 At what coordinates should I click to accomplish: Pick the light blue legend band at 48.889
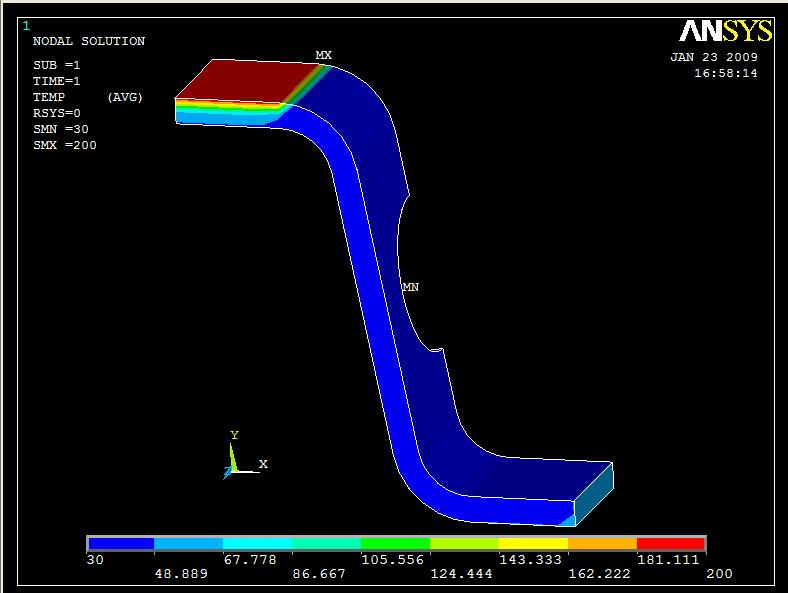[188, 543]
